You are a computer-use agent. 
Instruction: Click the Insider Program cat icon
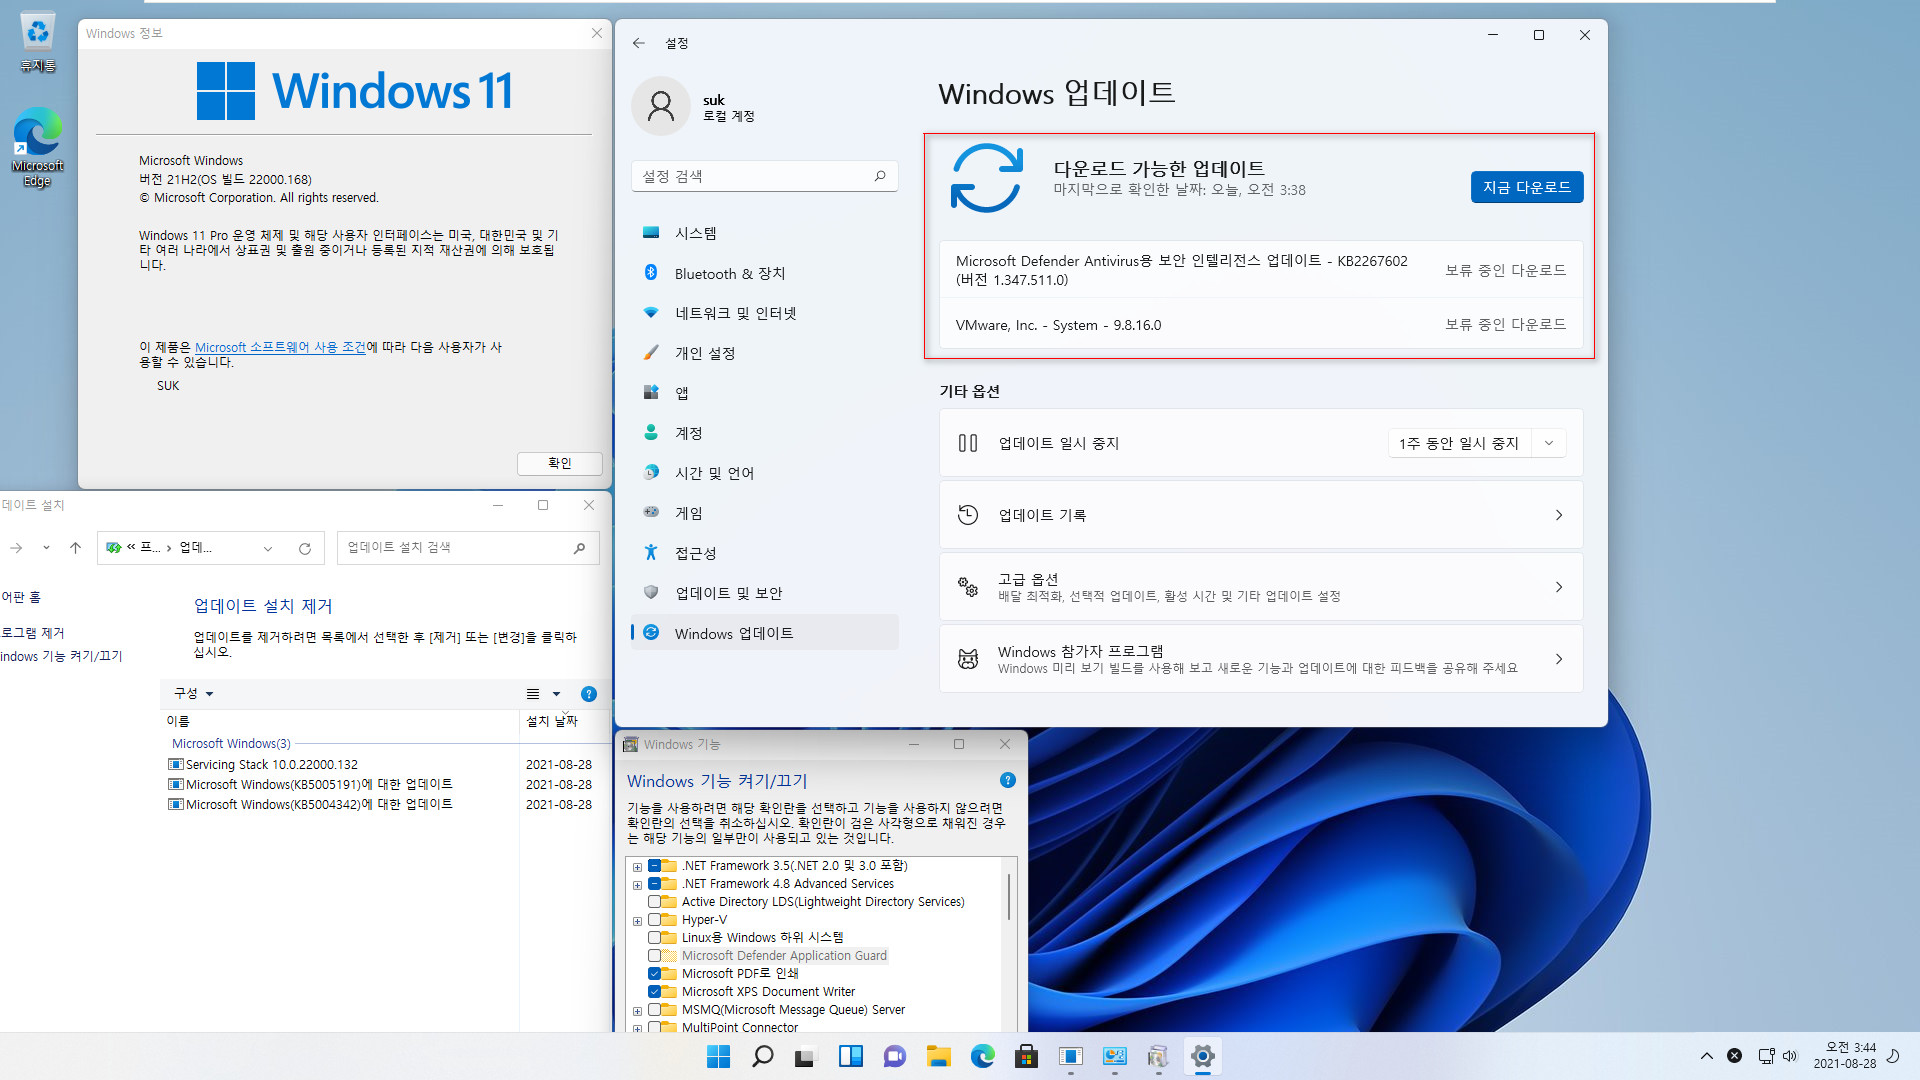pos(967,659)
